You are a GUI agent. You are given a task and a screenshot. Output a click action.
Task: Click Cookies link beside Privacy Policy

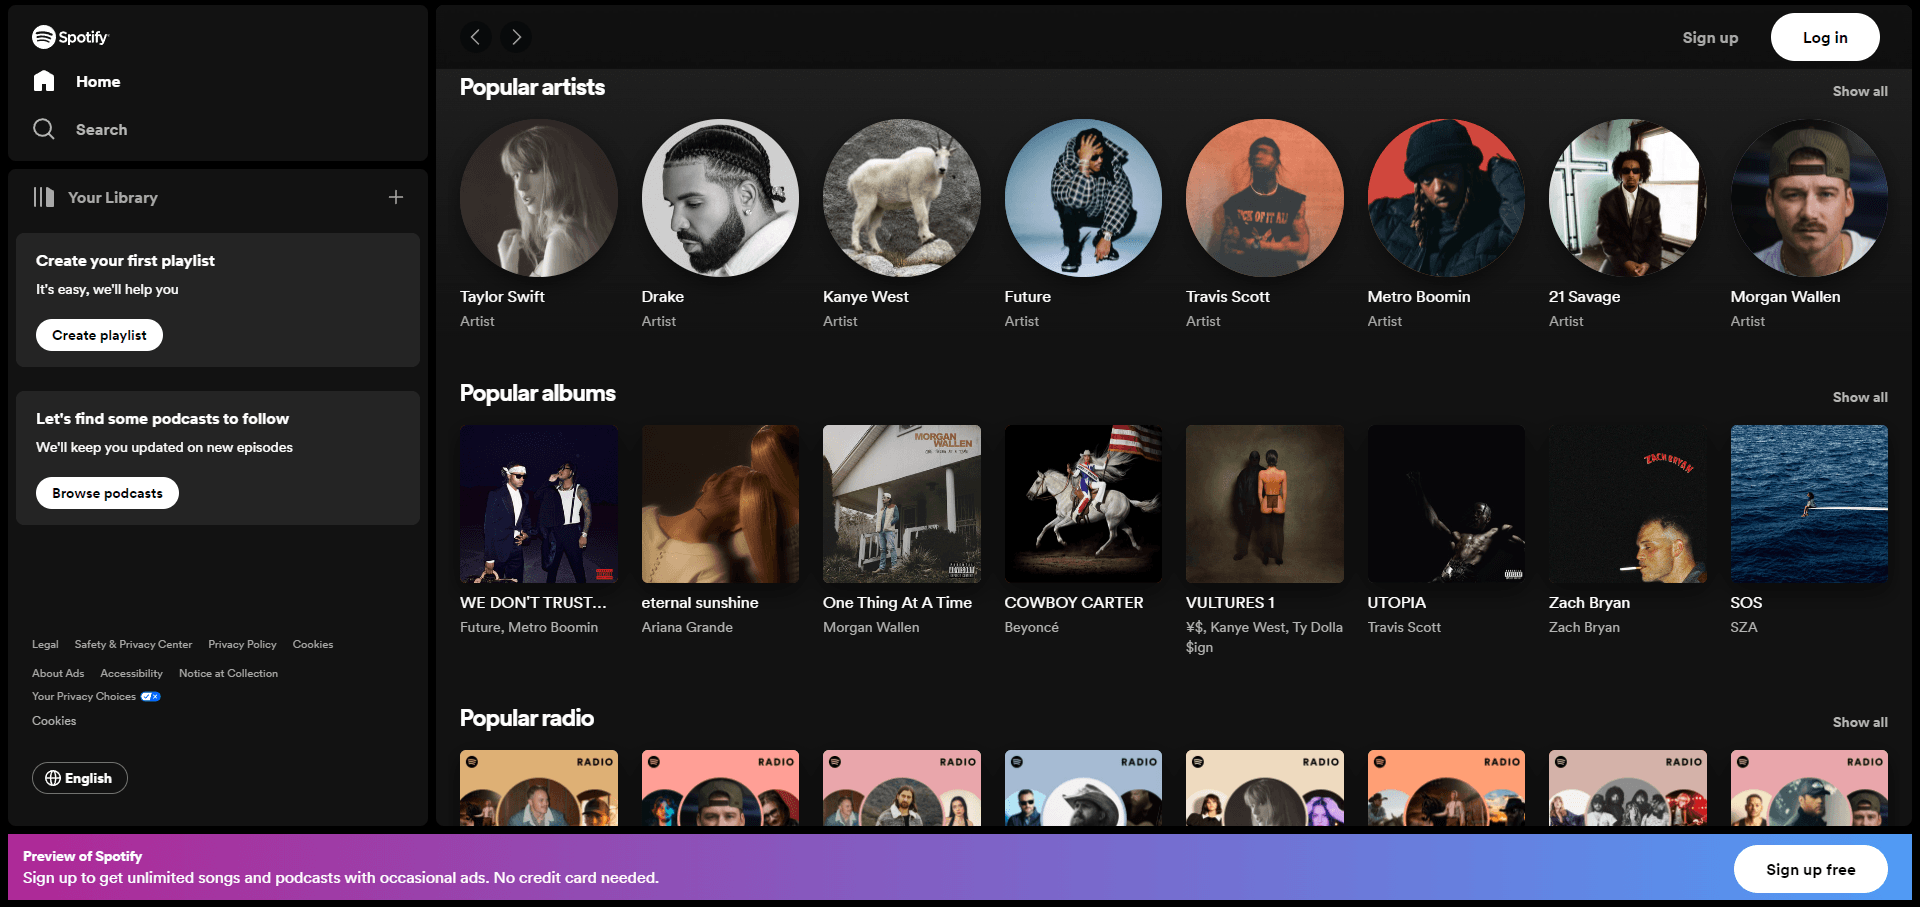click(313, 644)
